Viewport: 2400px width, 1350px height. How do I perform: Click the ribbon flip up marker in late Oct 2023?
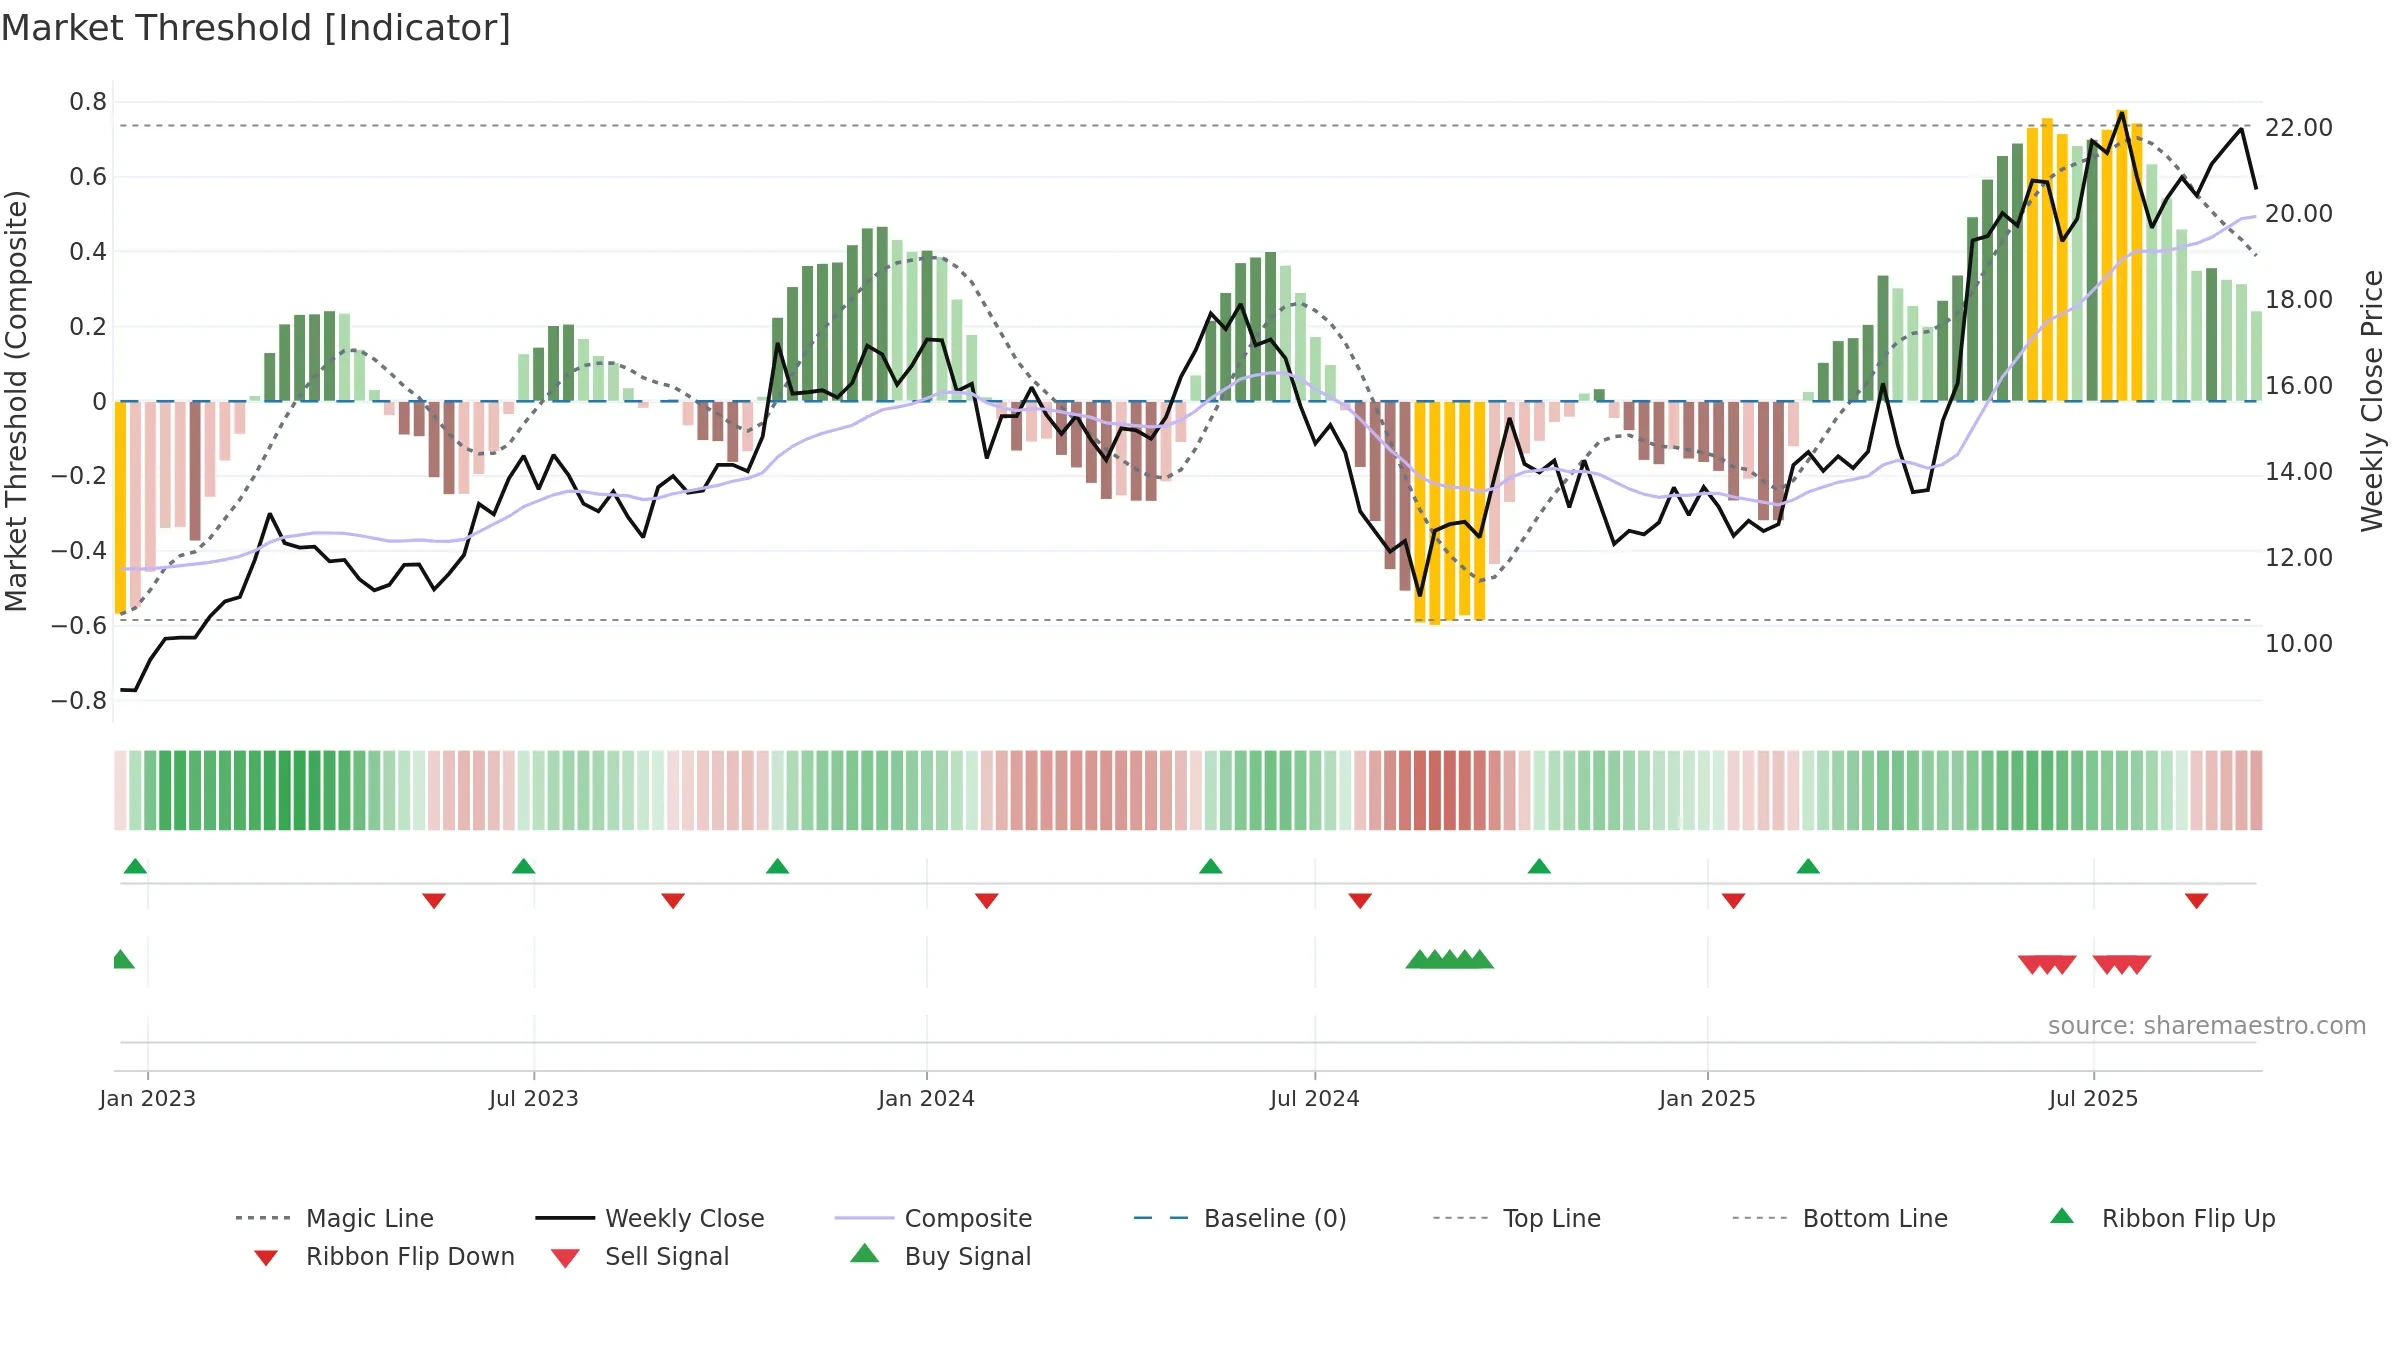click(777, 866)
